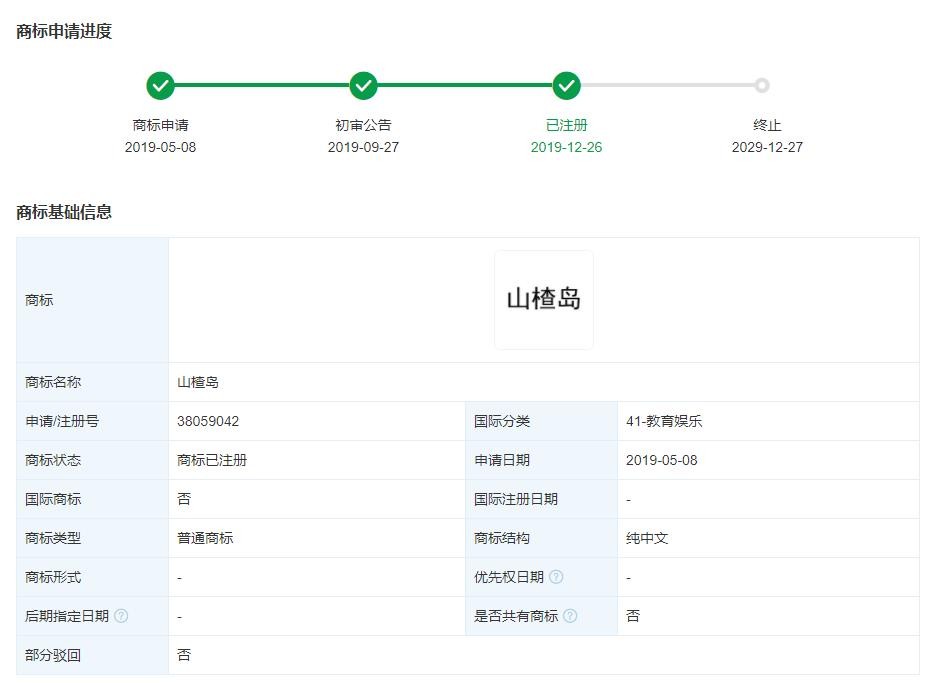Click the 终止 grey step circle

click(762, 86)
